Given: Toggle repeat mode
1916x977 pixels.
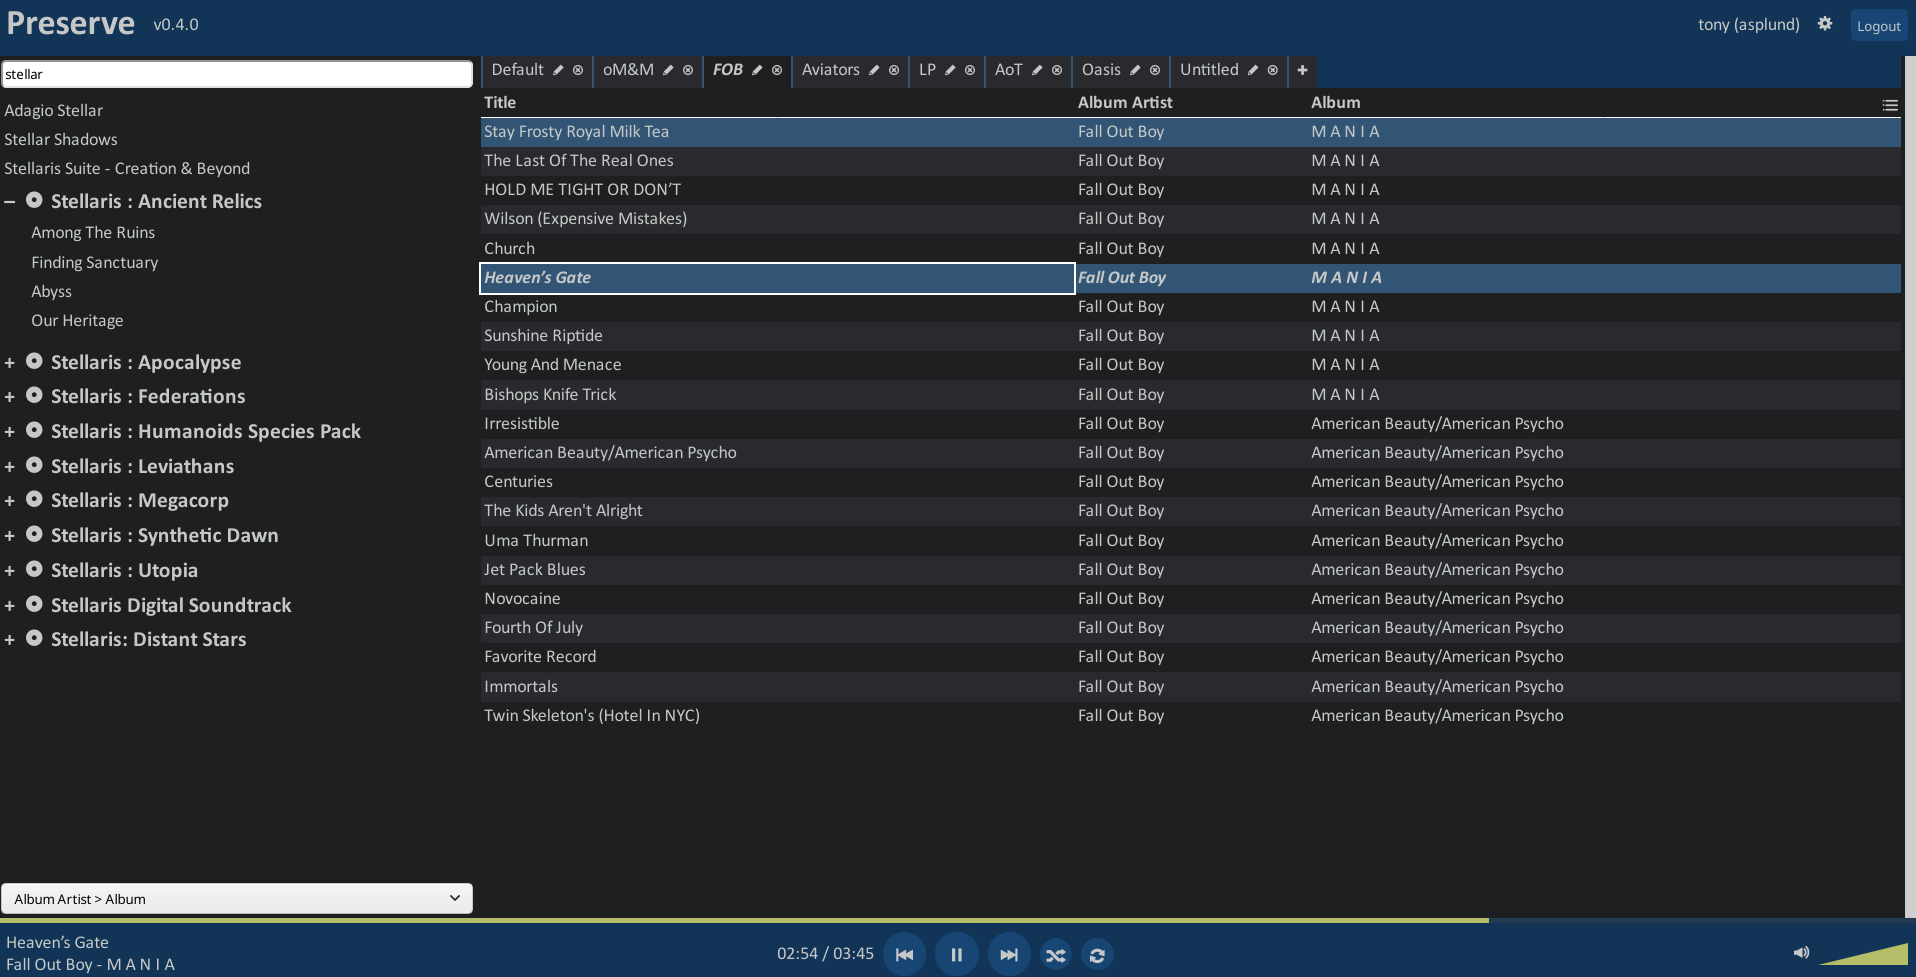Looking at the screenshot, I should (1097, 955).
